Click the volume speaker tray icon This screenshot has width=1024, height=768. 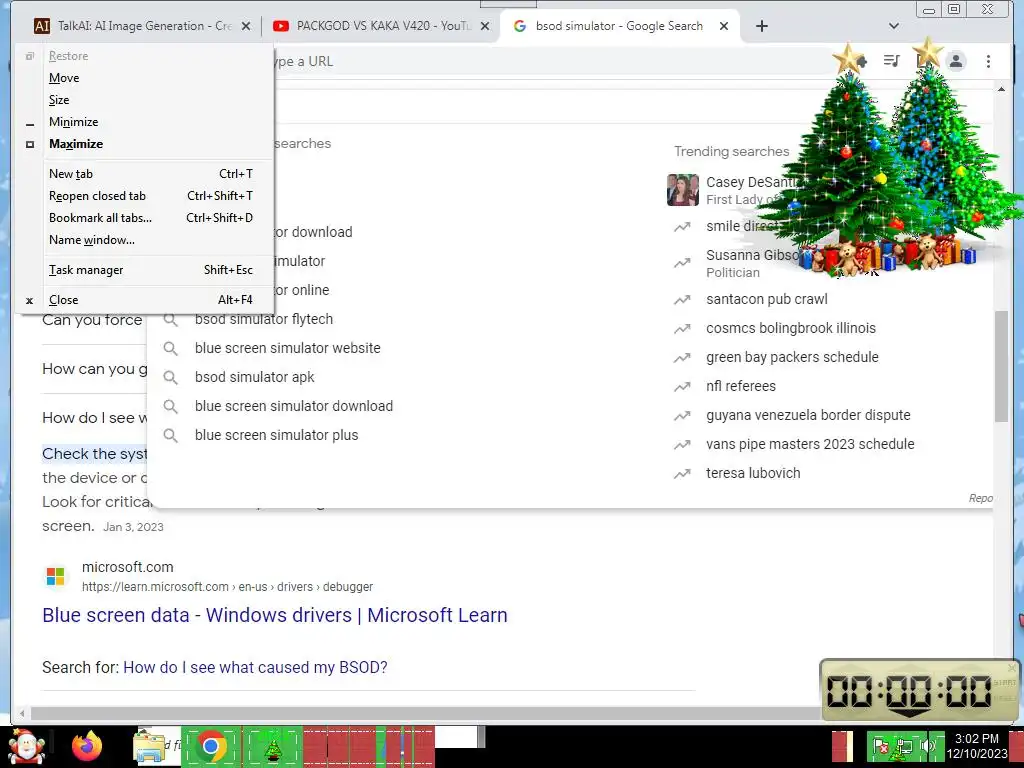[x=927, y=746]
